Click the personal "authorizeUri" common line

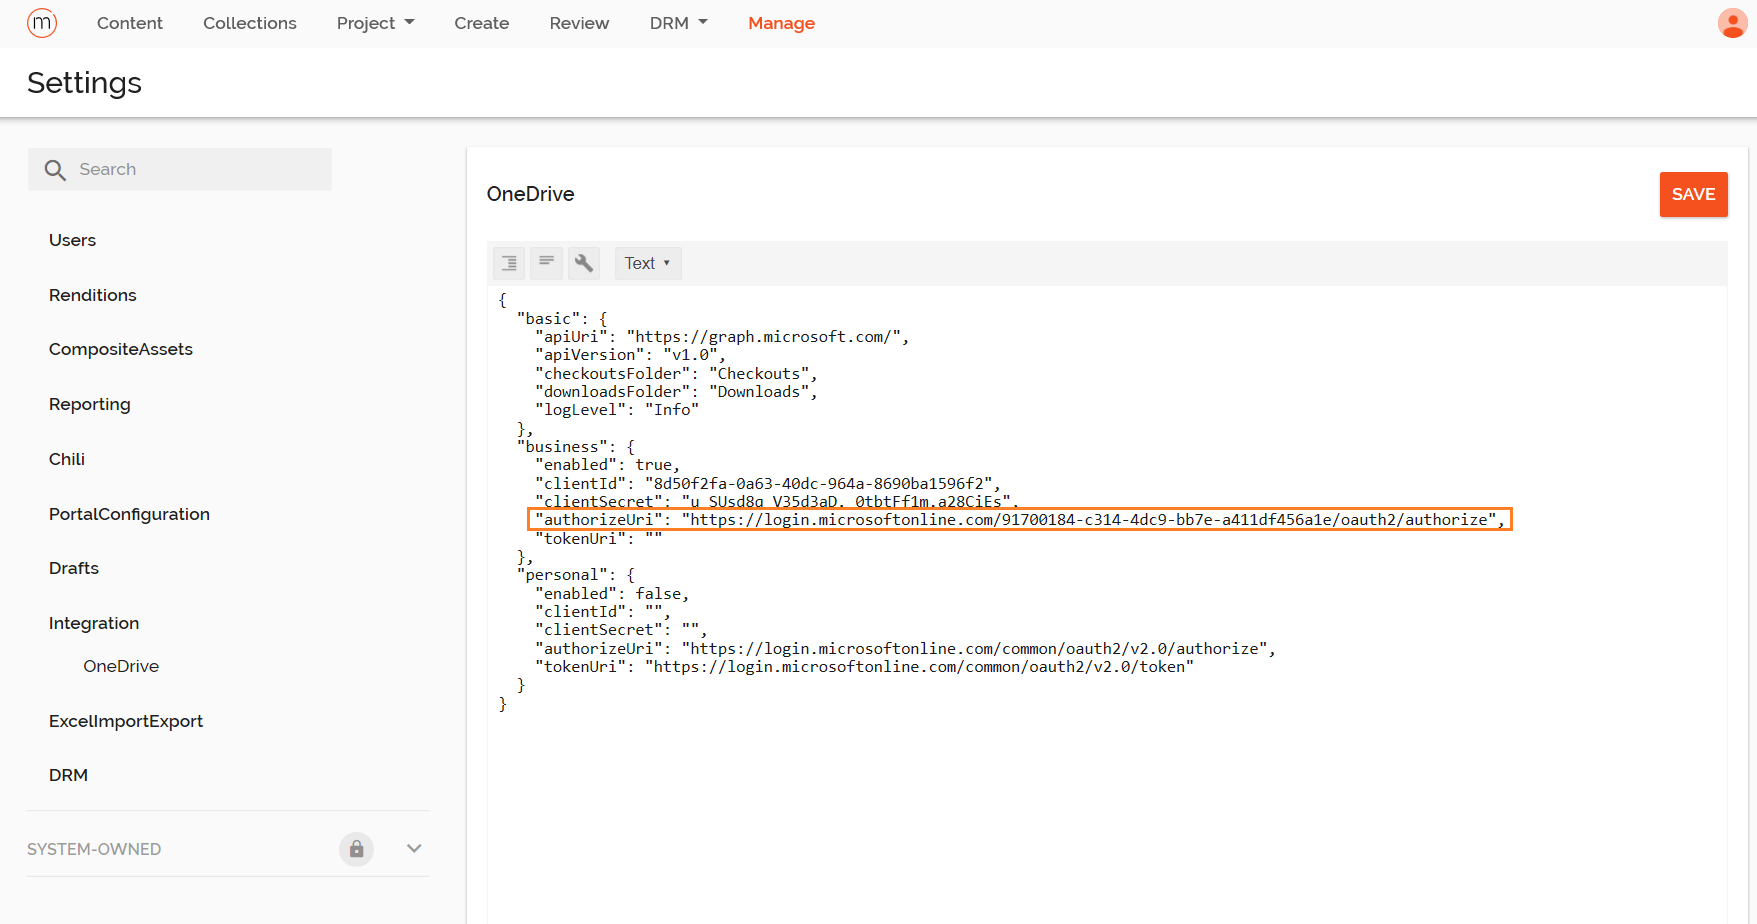pos(905,649)
